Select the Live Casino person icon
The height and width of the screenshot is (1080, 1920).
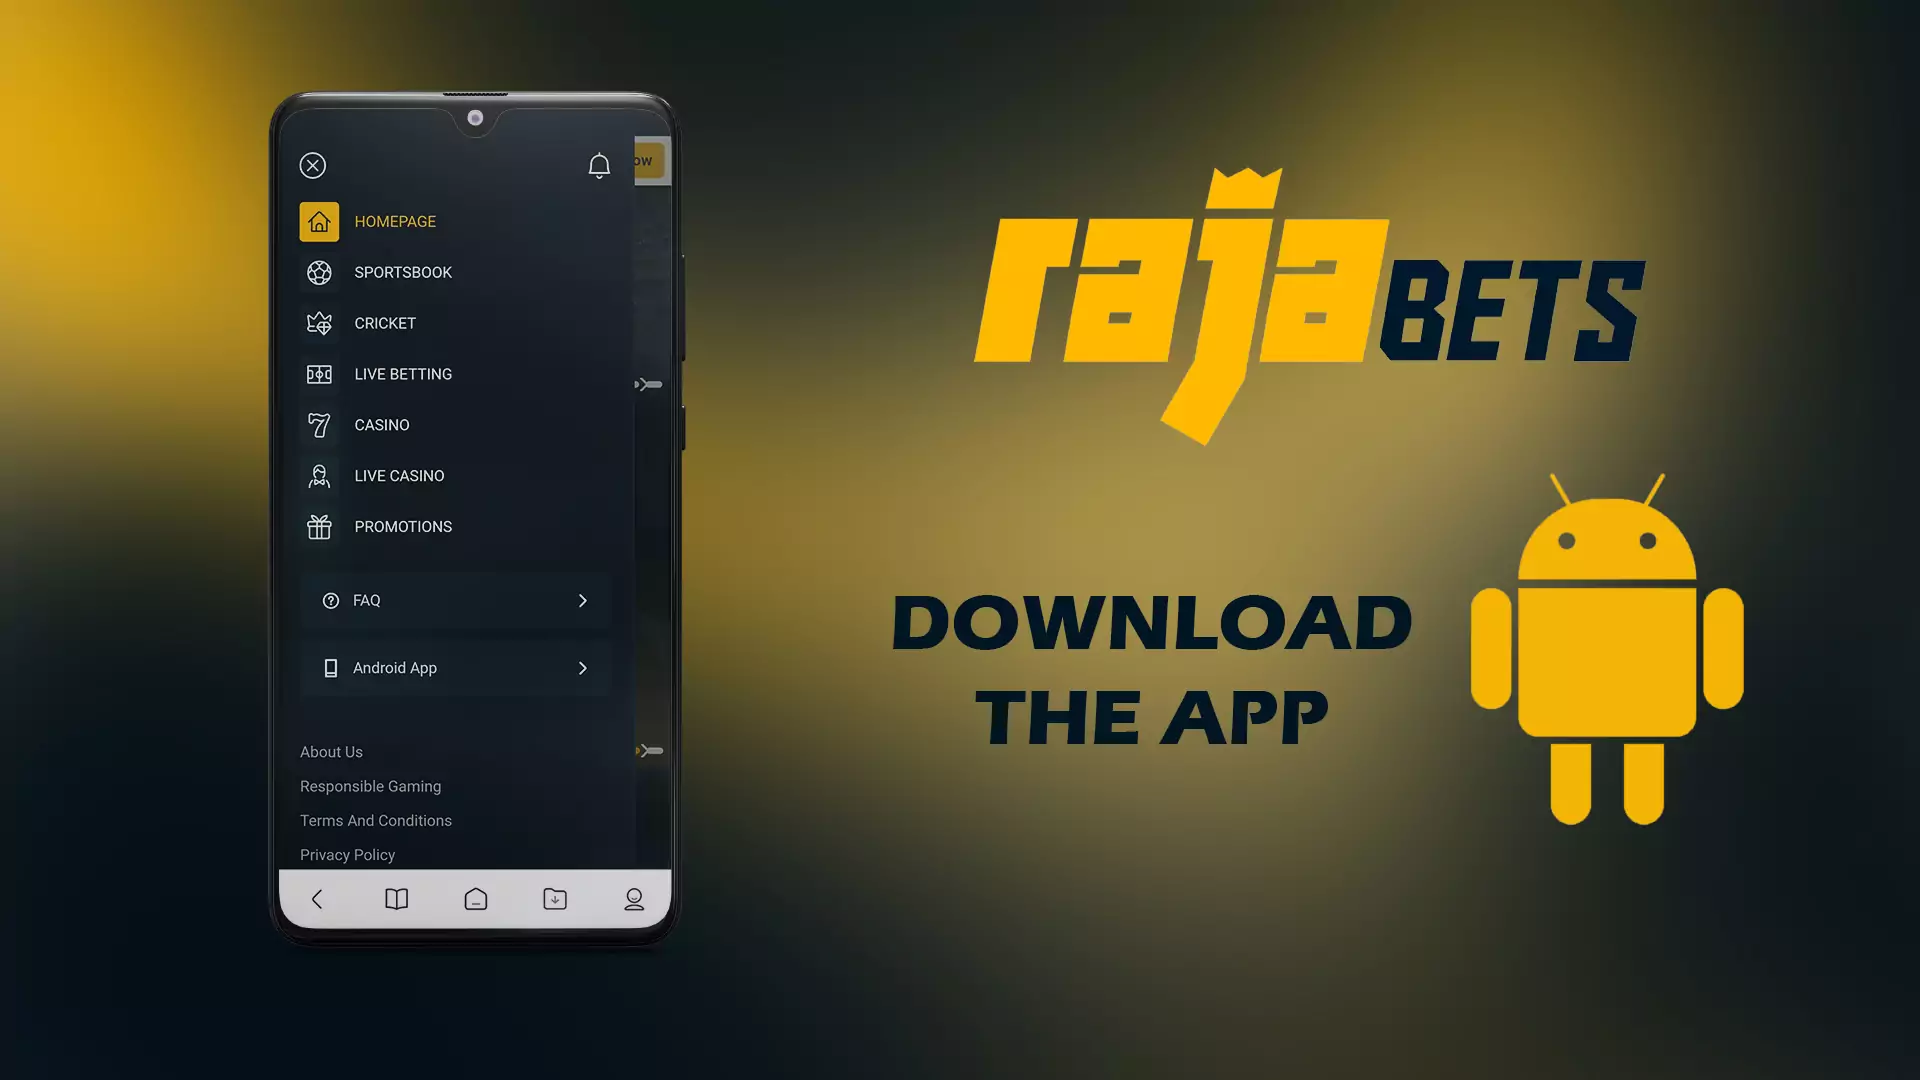(319, 475)
